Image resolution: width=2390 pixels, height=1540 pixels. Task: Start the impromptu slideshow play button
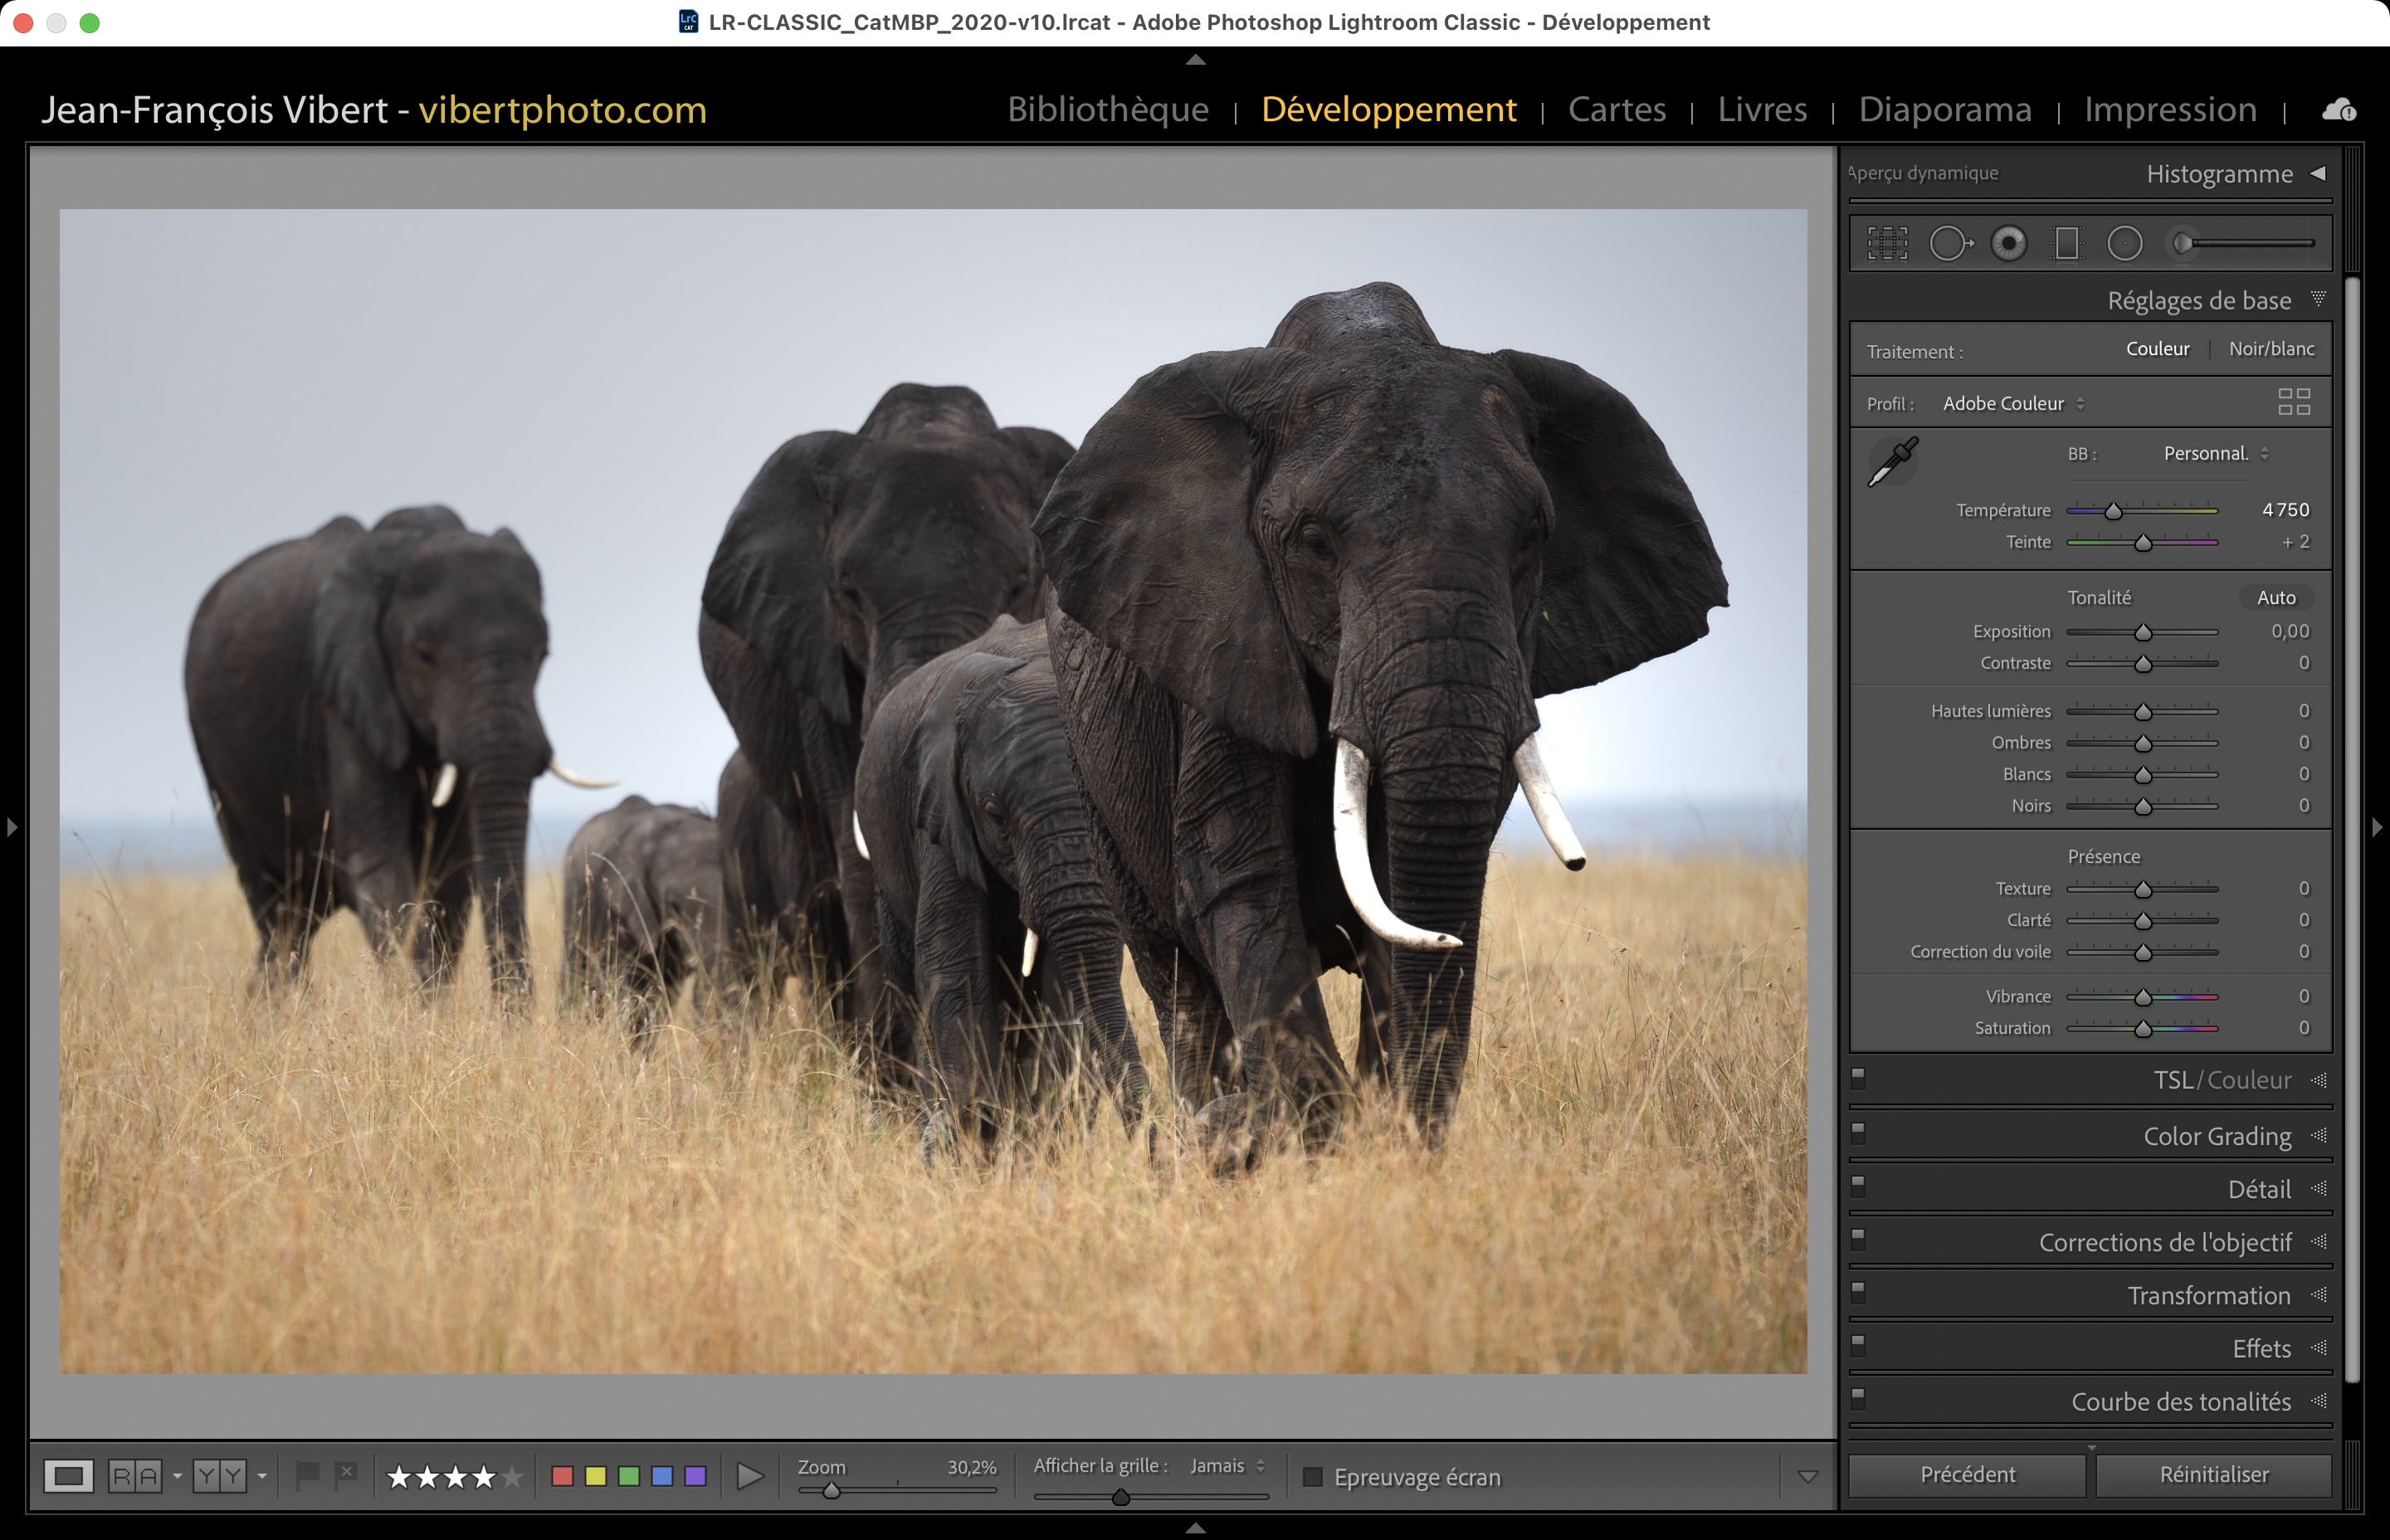coord(749,1476)
